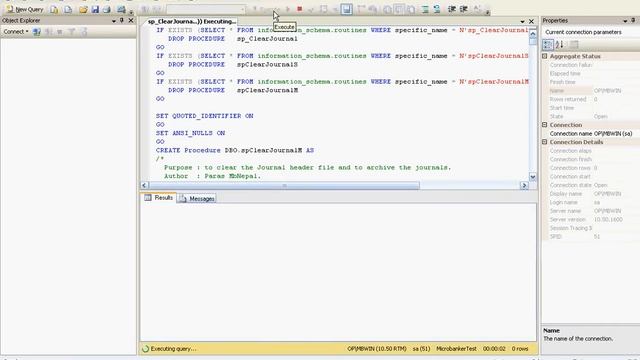Screen dimensions: 640x360
Task: Open the Properties window position dropdown
Action: point(625,20)
